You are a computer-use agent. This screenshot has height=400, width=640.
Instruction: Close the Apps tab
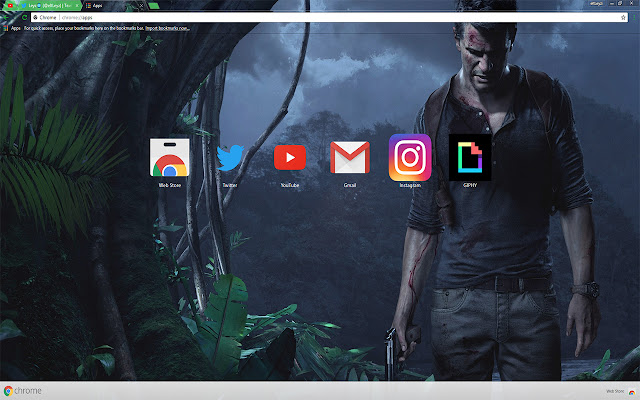point(141,5)
